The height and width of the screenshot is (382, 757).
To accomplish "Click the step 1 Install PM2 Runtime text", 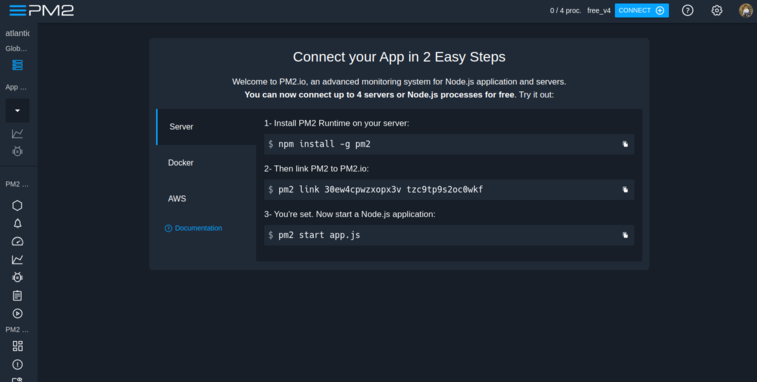I will pos(336,123).
